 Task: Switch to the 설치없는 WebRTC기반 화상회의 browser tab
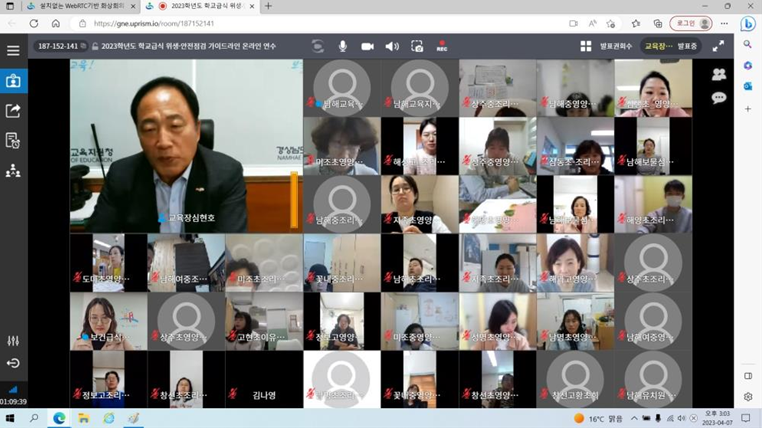pyautogui.click(x=82, y=6)
